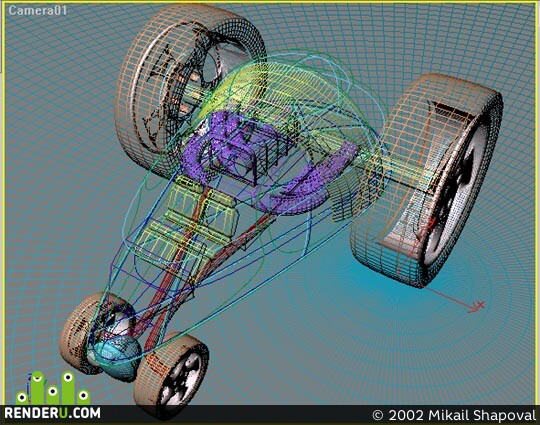Viewport: 540px width, 425px height.
Task: Select the cyan nose sphere at front
Action: pos(115,358)
